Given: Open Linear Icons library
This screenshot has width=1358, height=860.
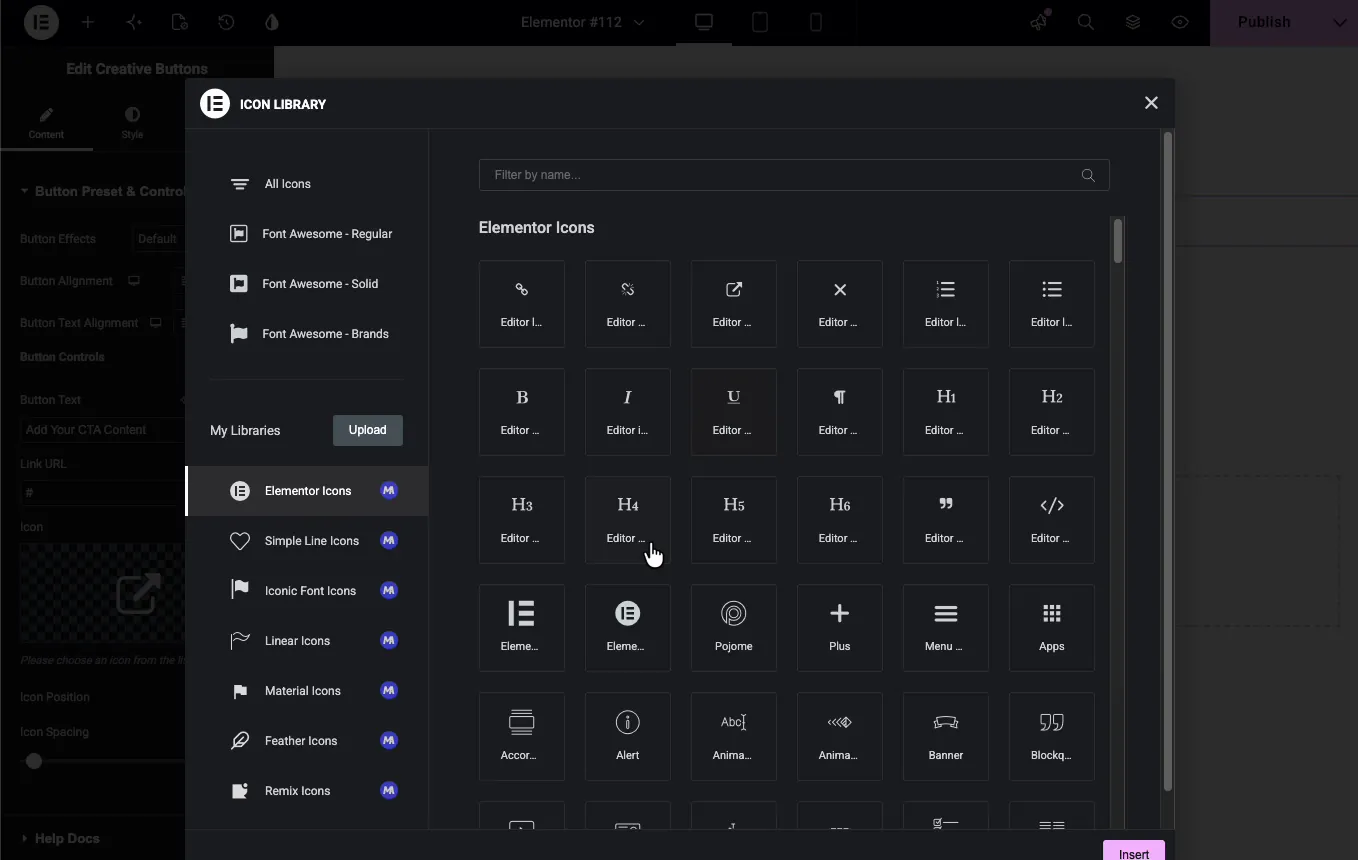Looking at the screenshot, I should tap(307, 641).
